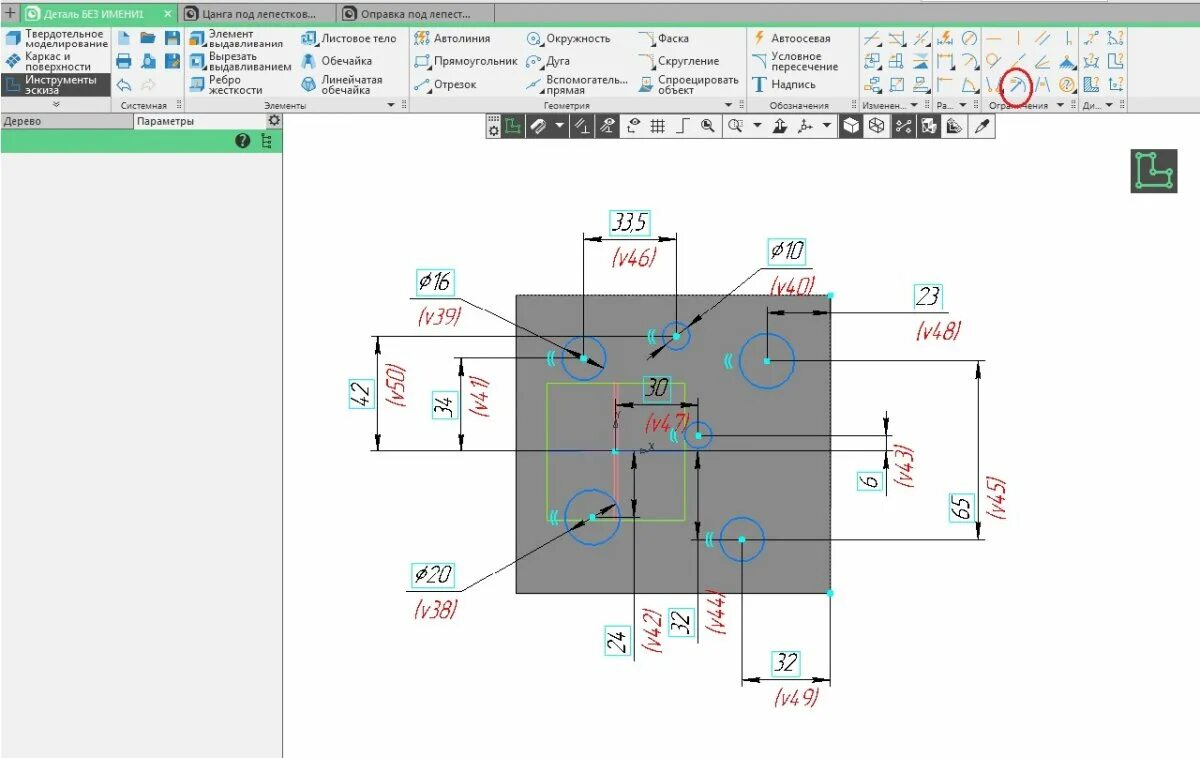Open the eyedropper properties tool

pos(982,126)
